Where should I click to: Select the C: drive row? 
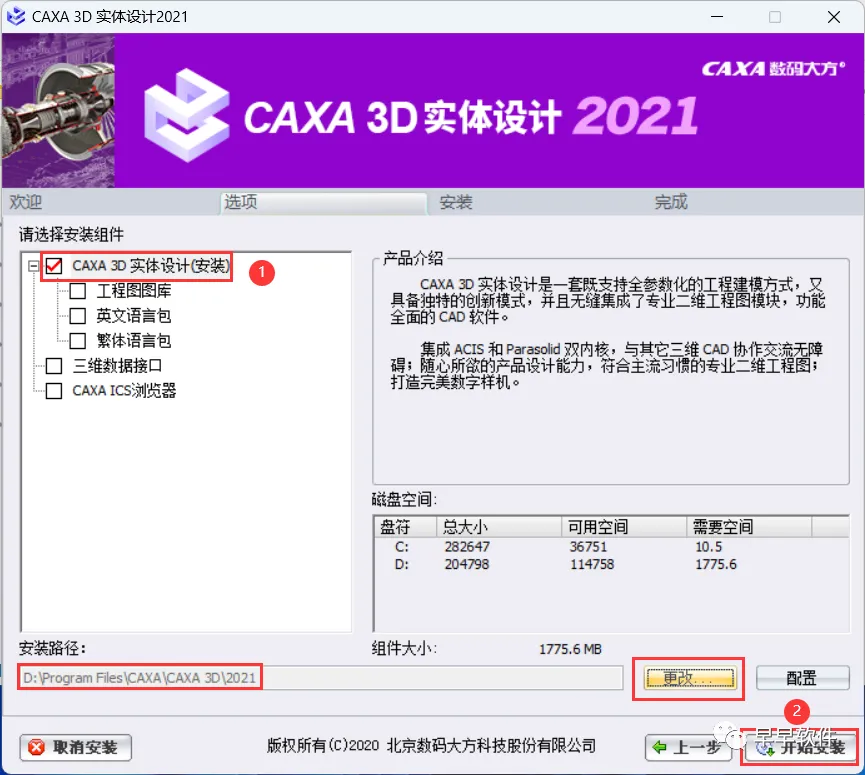point(611,547)
